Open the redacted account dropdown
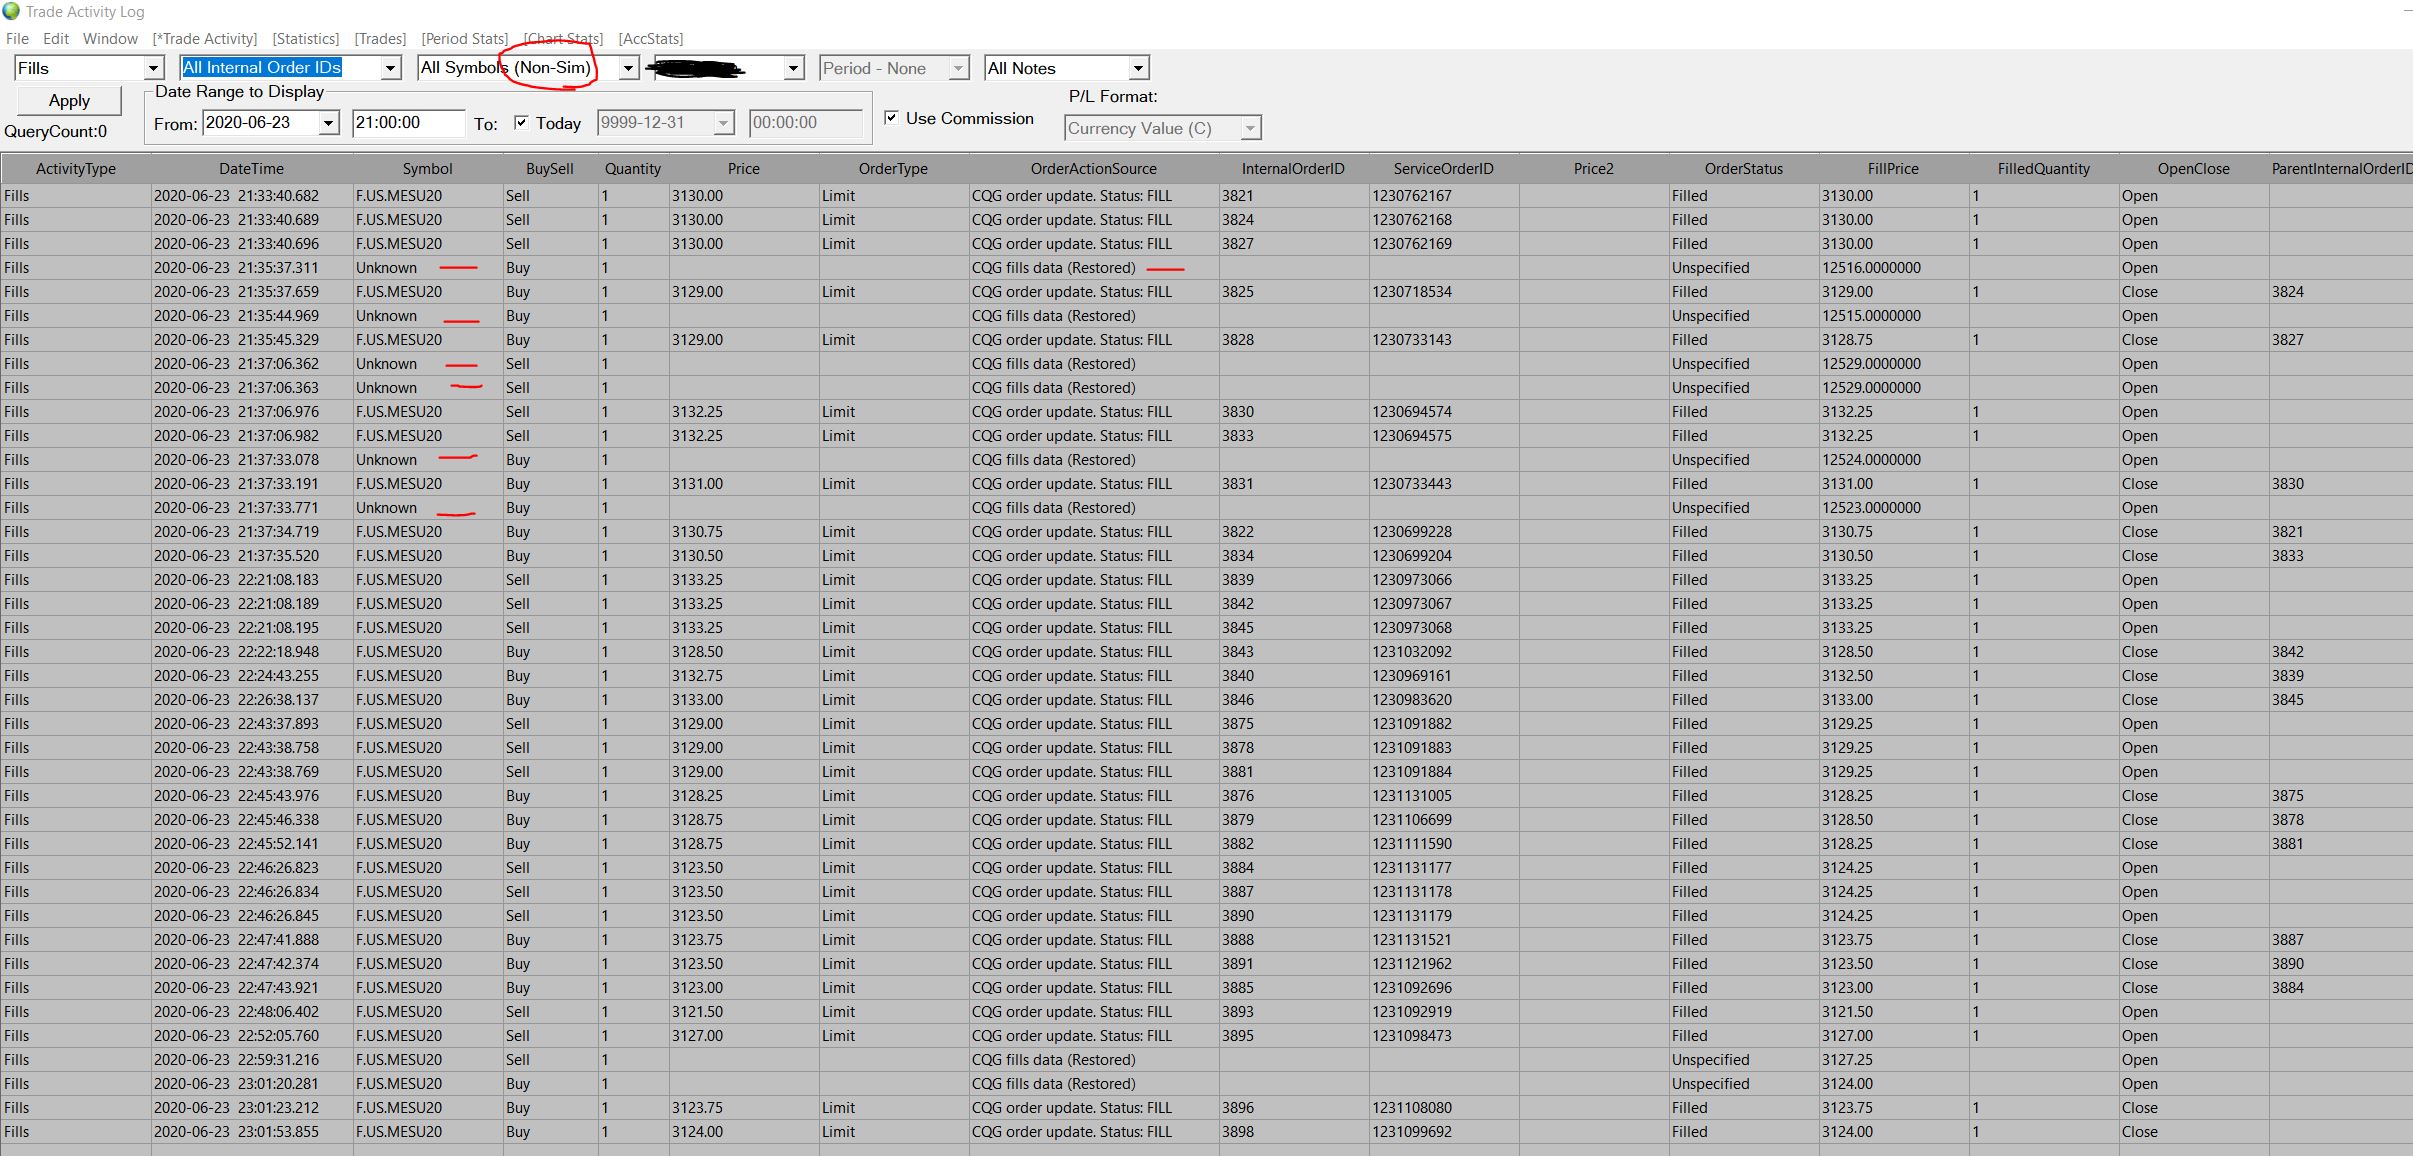2413x1156 pixels. point(793,68)
